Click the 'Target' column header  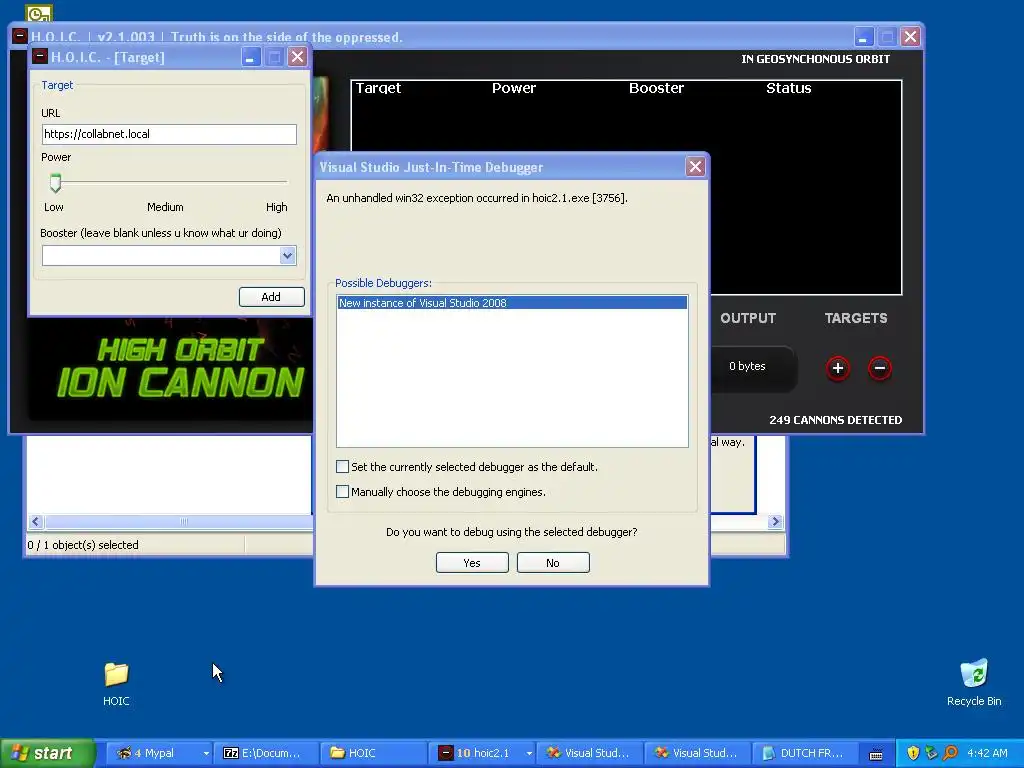378,88
